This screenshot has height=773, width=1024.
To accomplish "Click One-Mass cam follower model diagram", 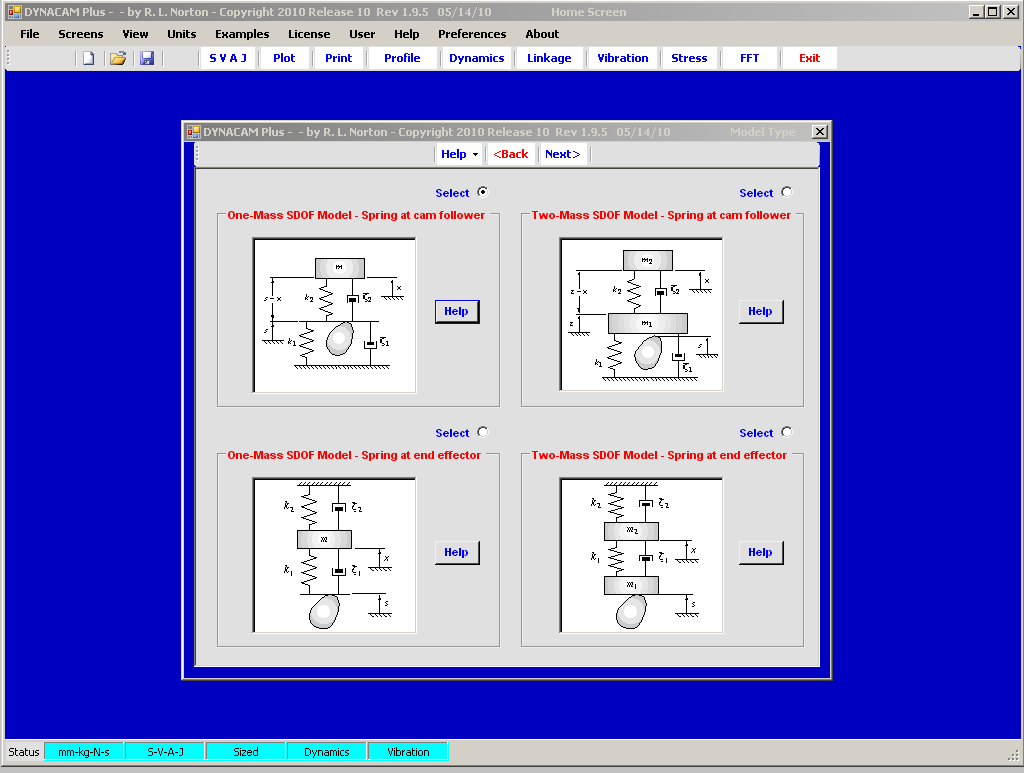I will tap(334, 315).
